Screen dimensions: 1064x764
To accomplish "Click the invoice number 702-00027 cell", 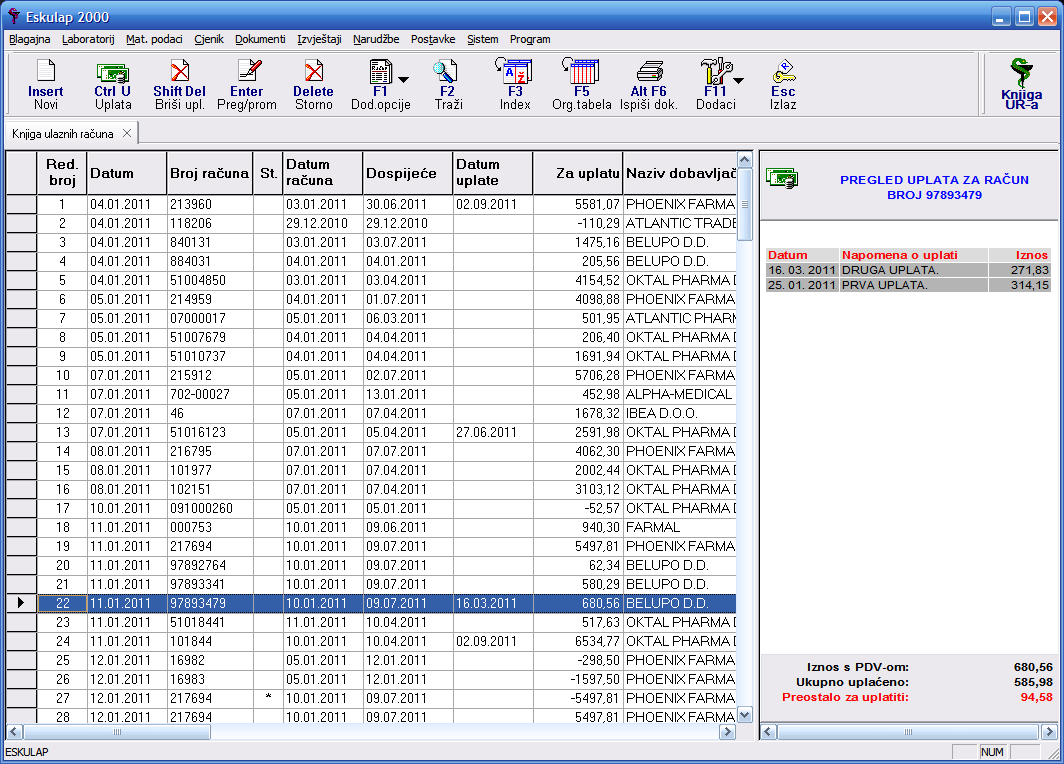I will [210, 394].
